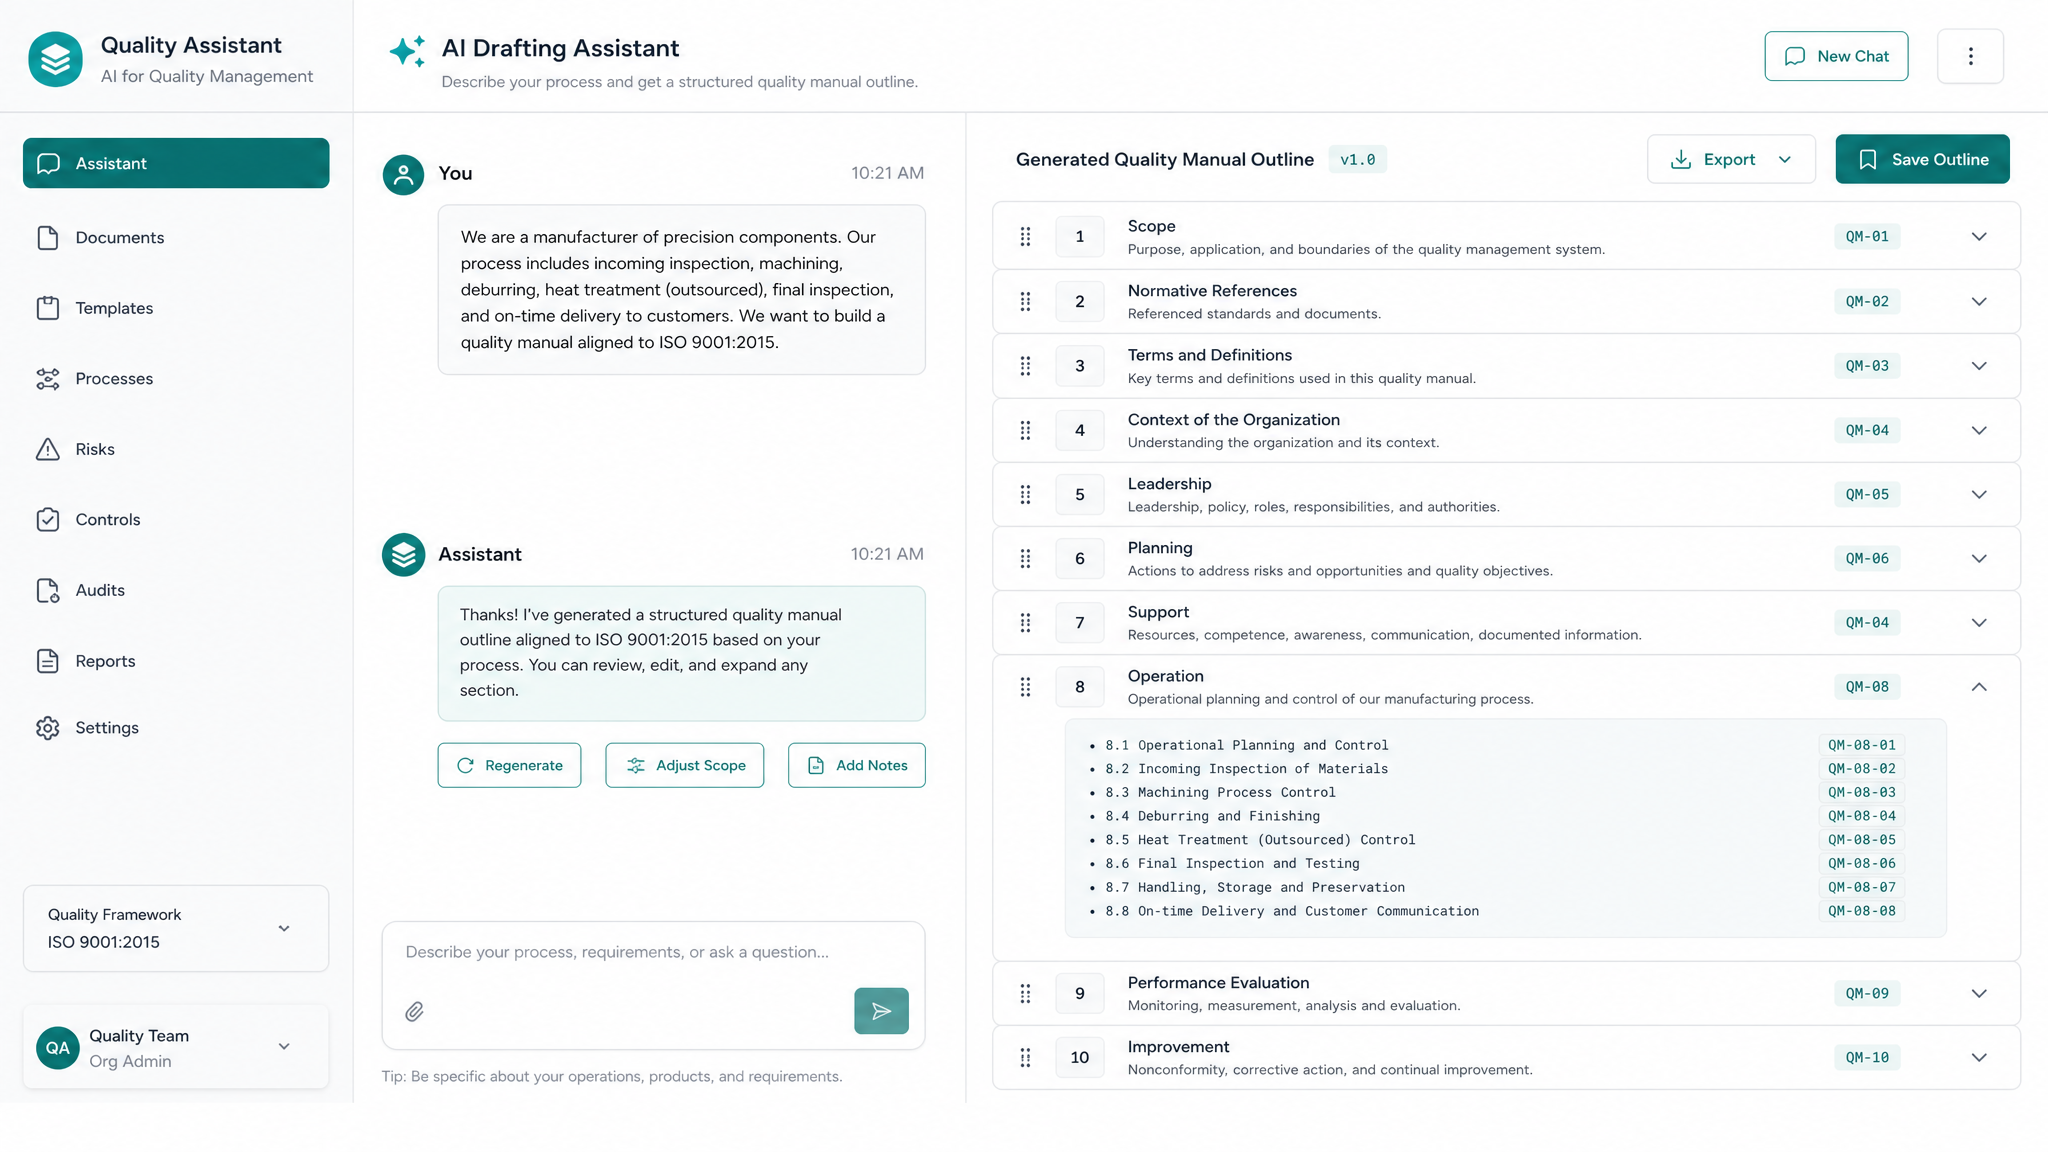This screenshot has width=2048, height=1152.
Task: Click the Save Outline button
Action: pyautogui.click(x=1922, y=159)
